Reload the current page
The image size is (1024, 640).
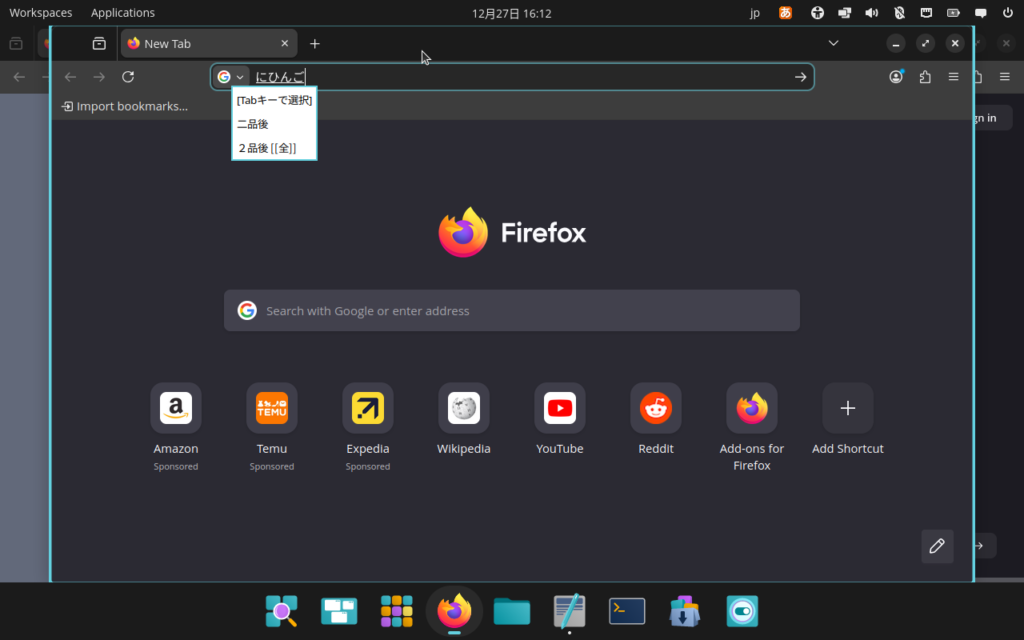coord(128,77)
